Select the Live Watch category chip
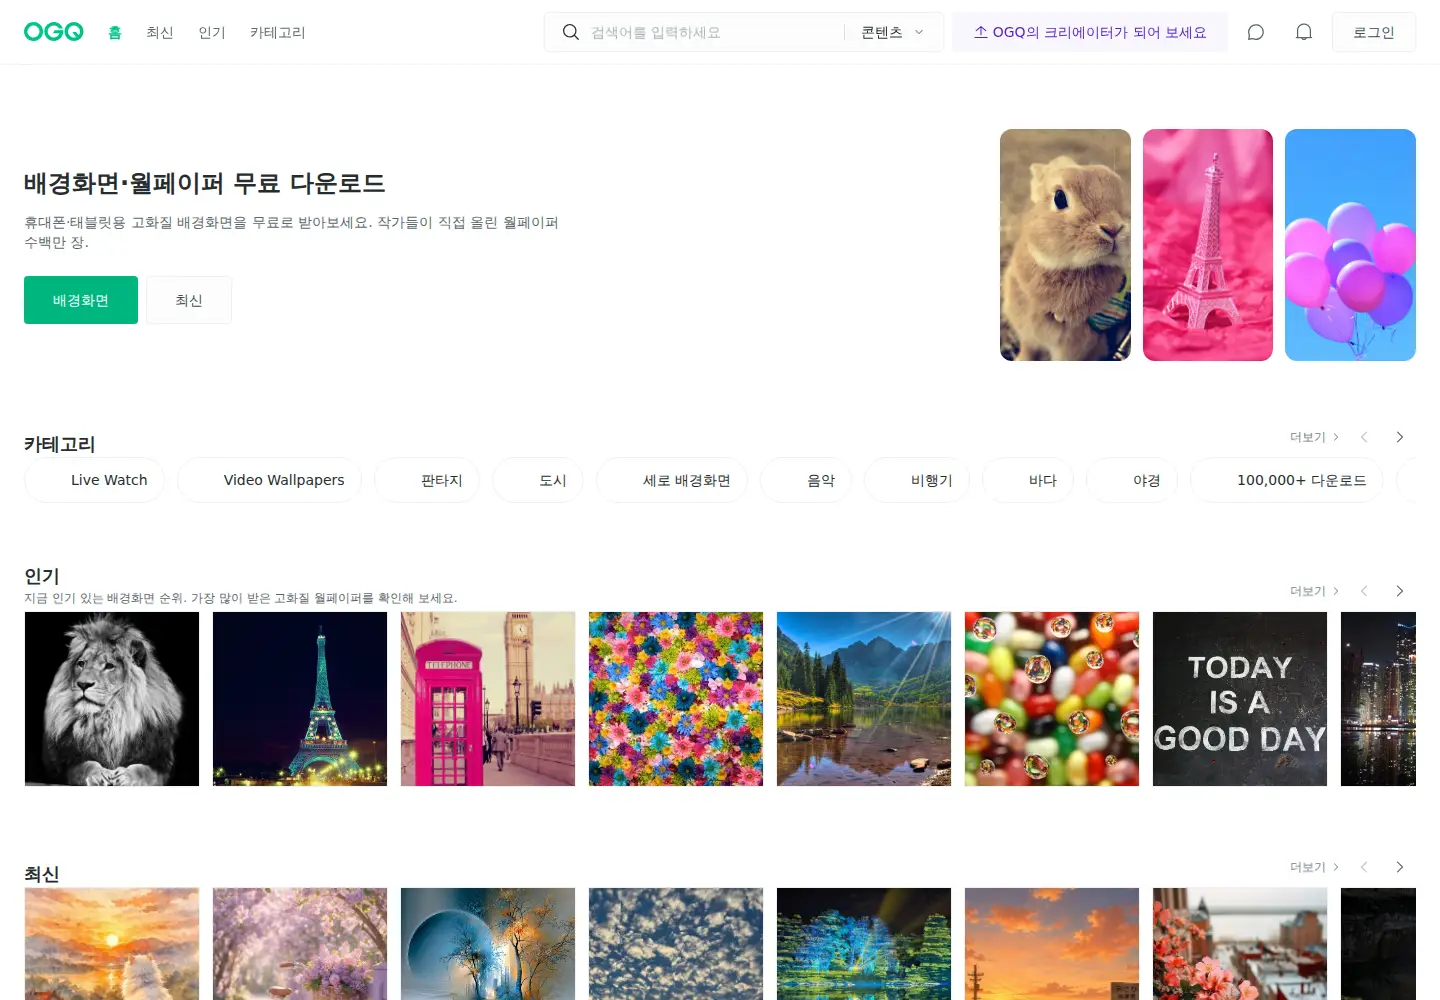This screenshot has height=1000, width=1440. (x=94, y=480)
